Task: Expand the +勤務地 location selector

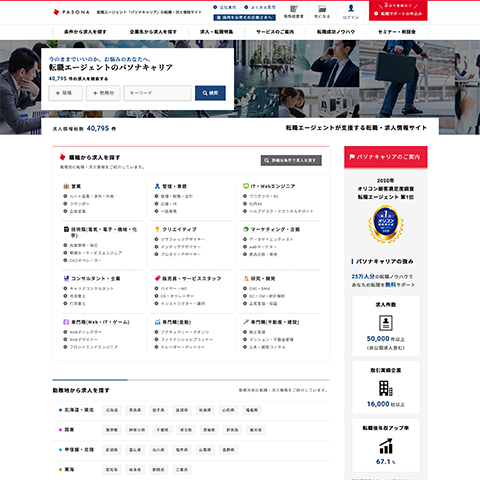Action: click(103, 93)
